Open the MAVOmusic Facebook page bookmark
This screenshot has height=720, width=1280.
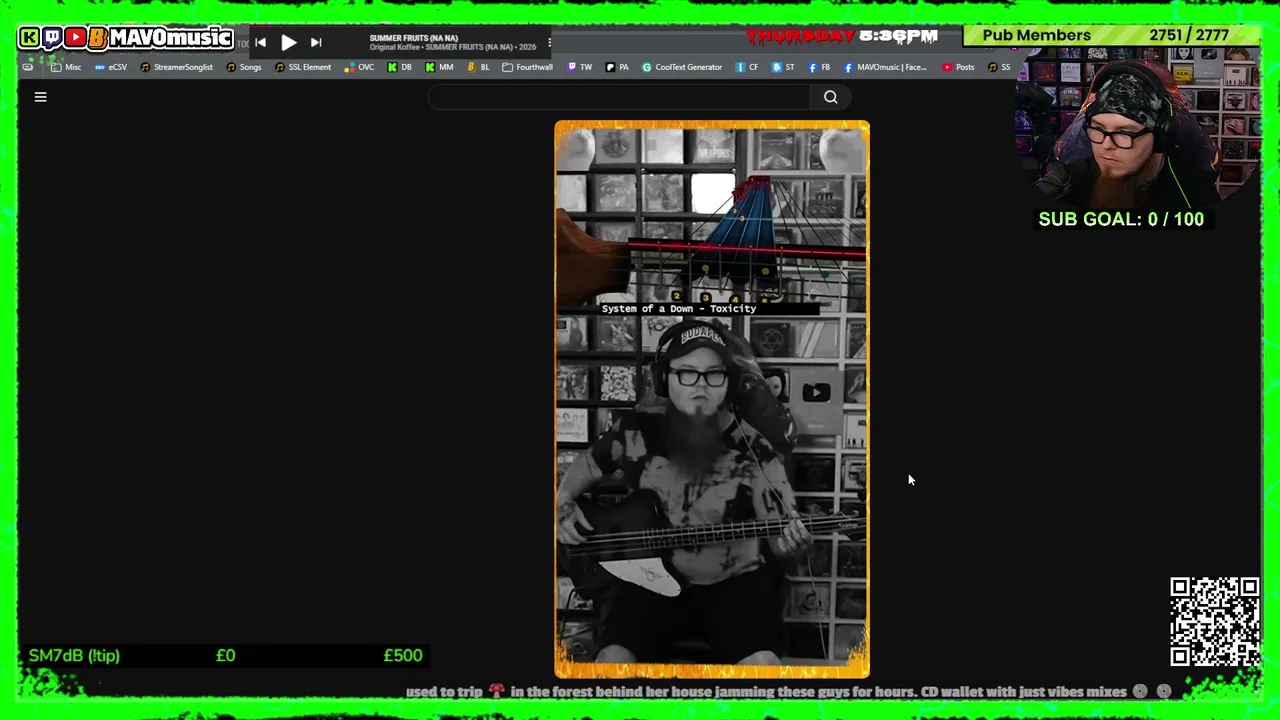885,67
